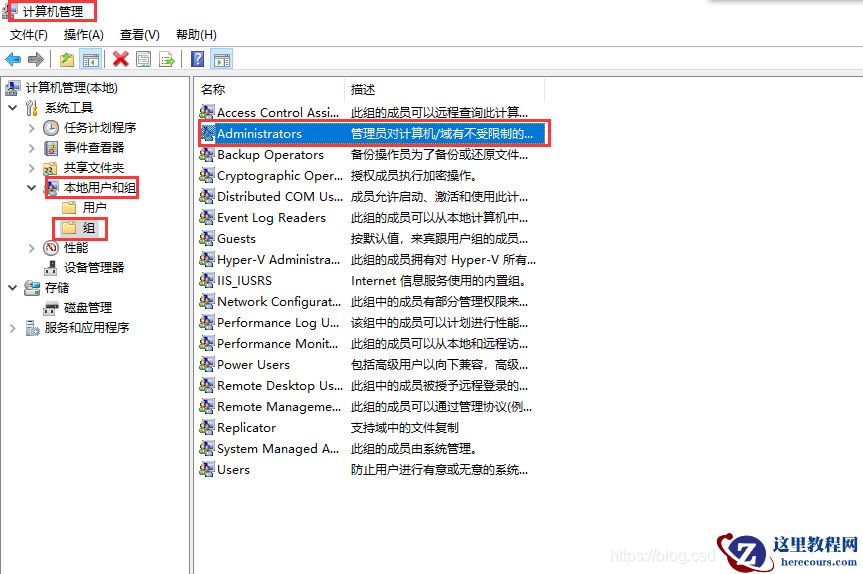The width and height of the screenshot is (863, 574).
Task: Click the Administrators group icon
Action: pyautogui.click(x=207, y=134)
